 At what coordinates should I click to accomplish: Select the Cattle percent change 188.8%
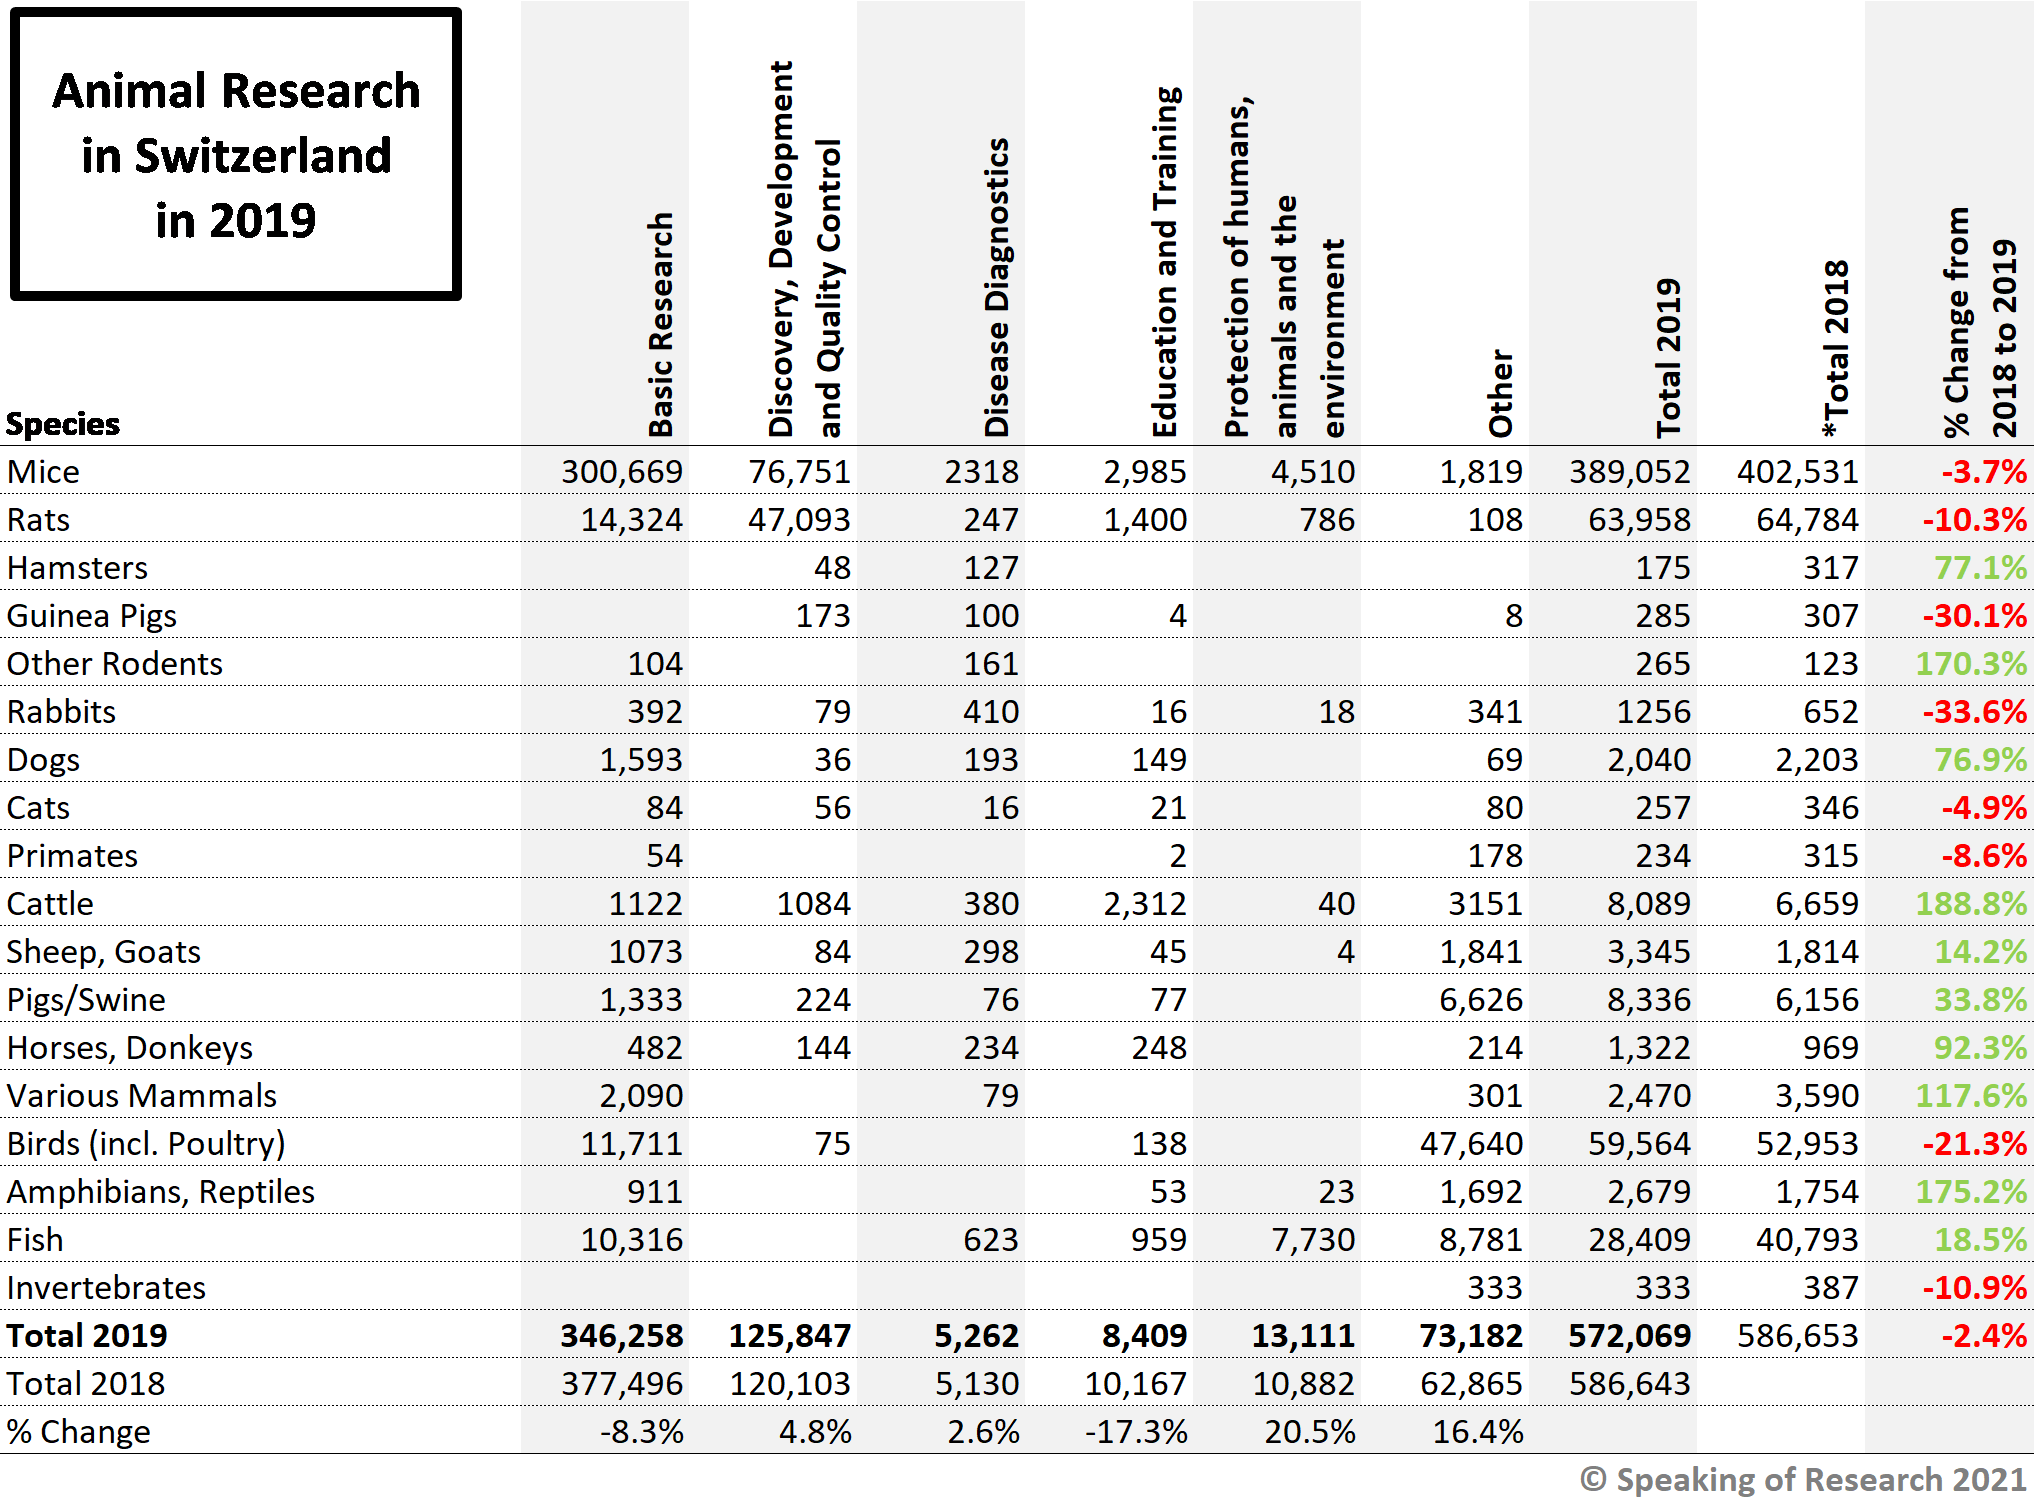pos(1970,904)
